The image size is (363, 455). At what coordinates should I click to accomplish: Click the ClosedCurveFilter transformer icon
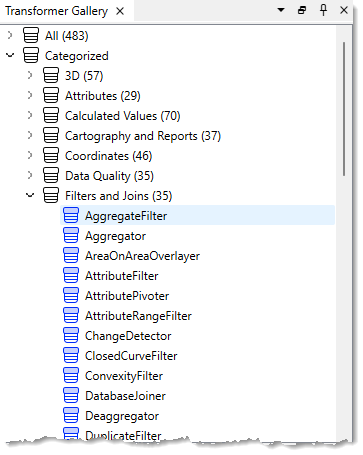click(x=71, y=355)
